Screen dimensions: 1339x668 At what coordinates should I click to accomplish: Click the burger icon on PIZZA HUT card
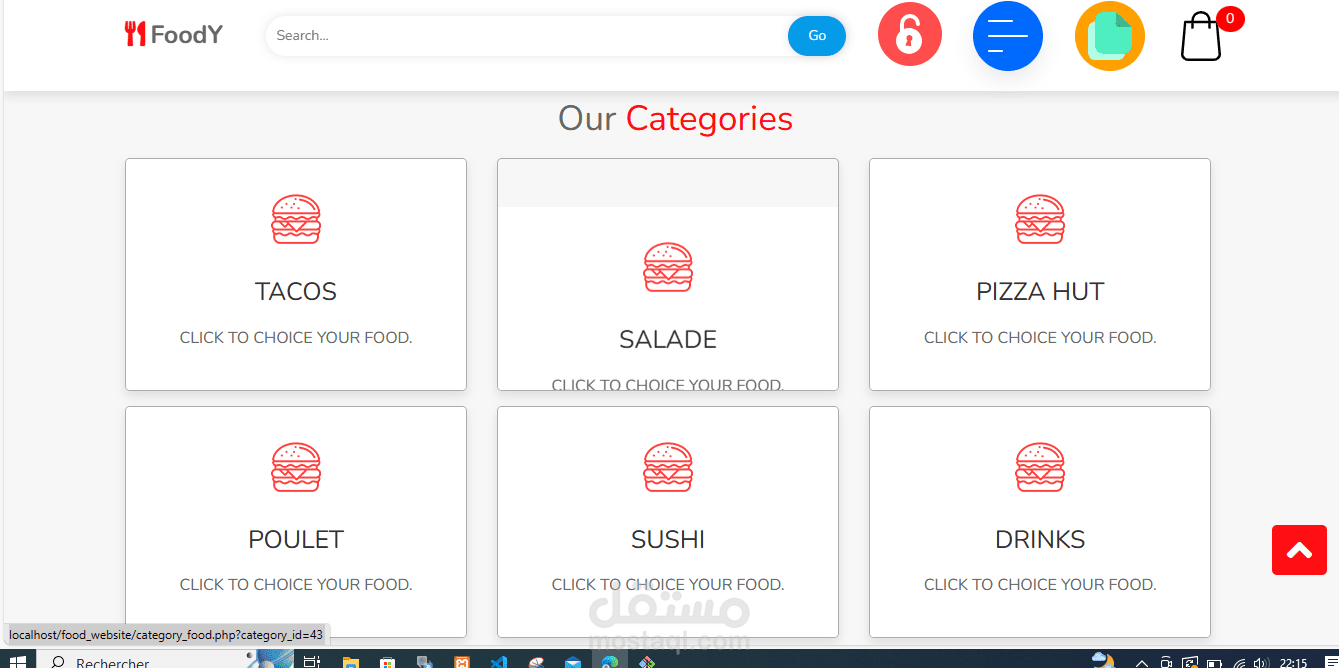pos(1040,219)
